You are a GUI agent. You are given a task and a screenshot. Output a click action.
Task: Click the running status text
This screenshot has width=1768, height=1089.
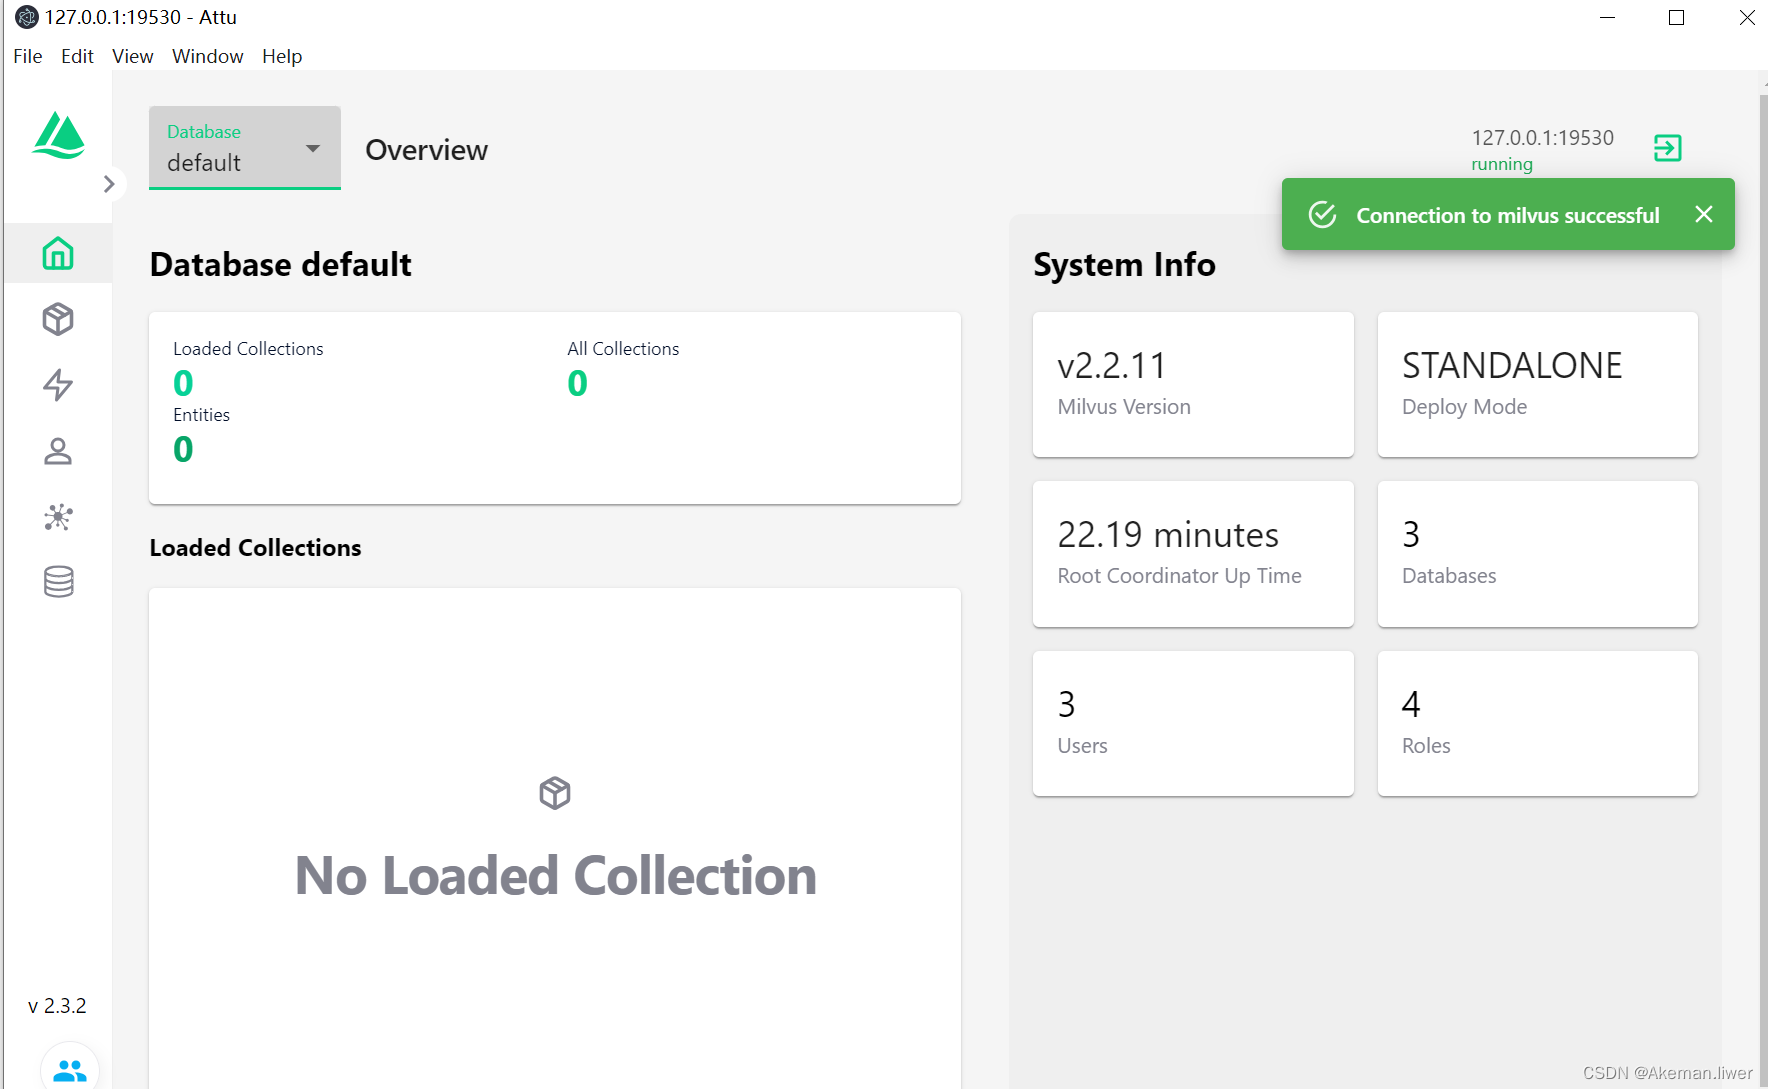tap(1501, 164)
